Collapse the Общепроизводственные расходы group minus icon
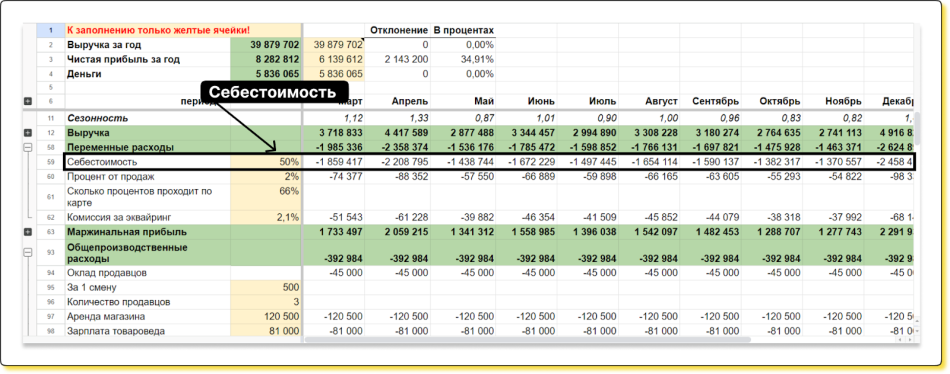 click(x=28, y=253)
